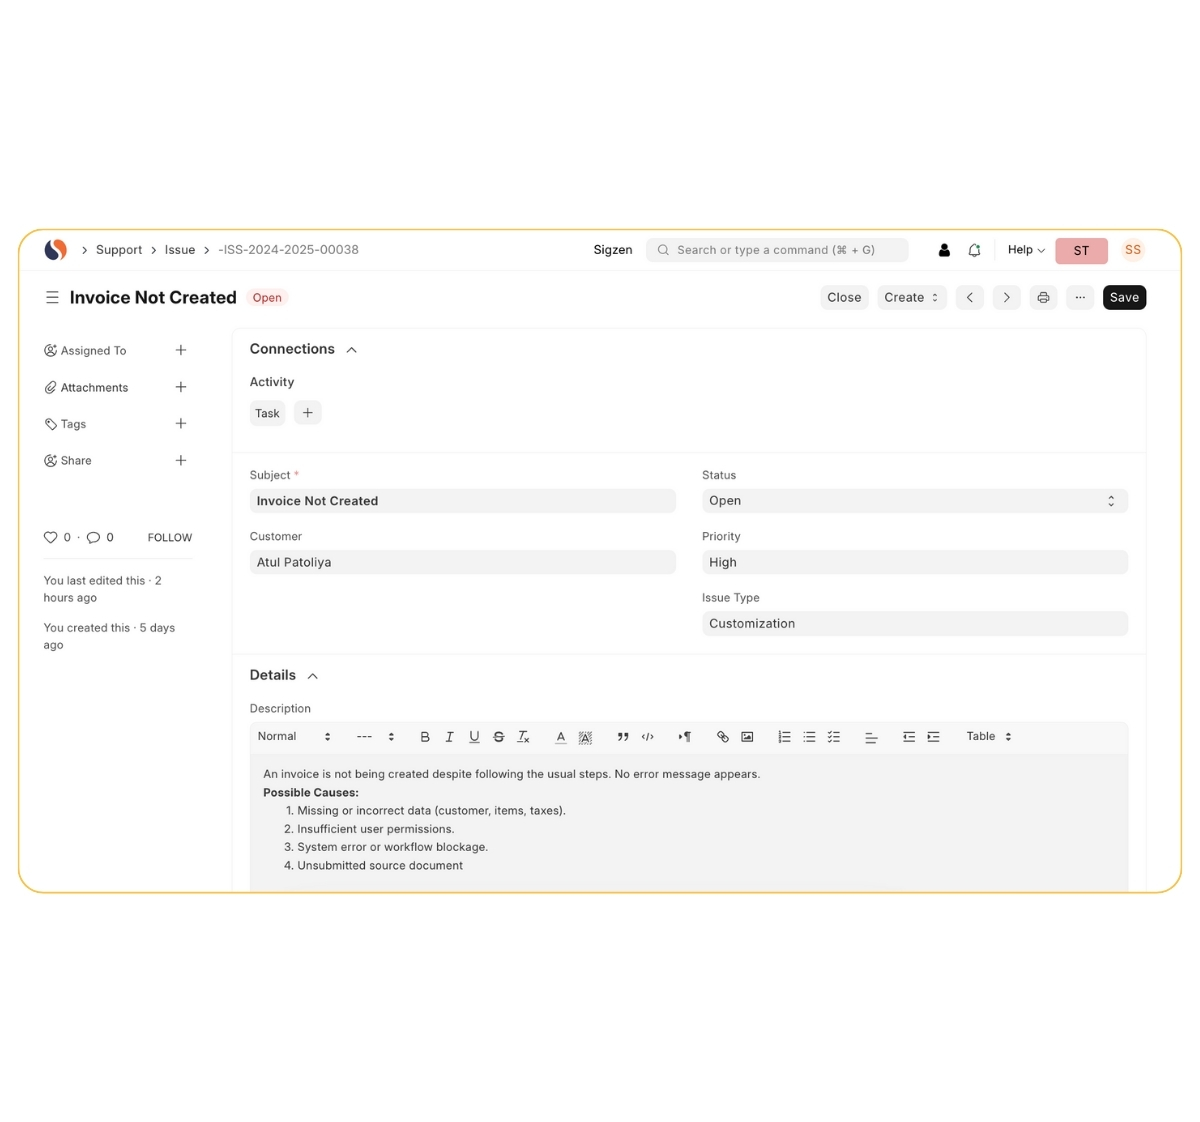
Task: Open the text color picker
Action: tap(560, 737)
